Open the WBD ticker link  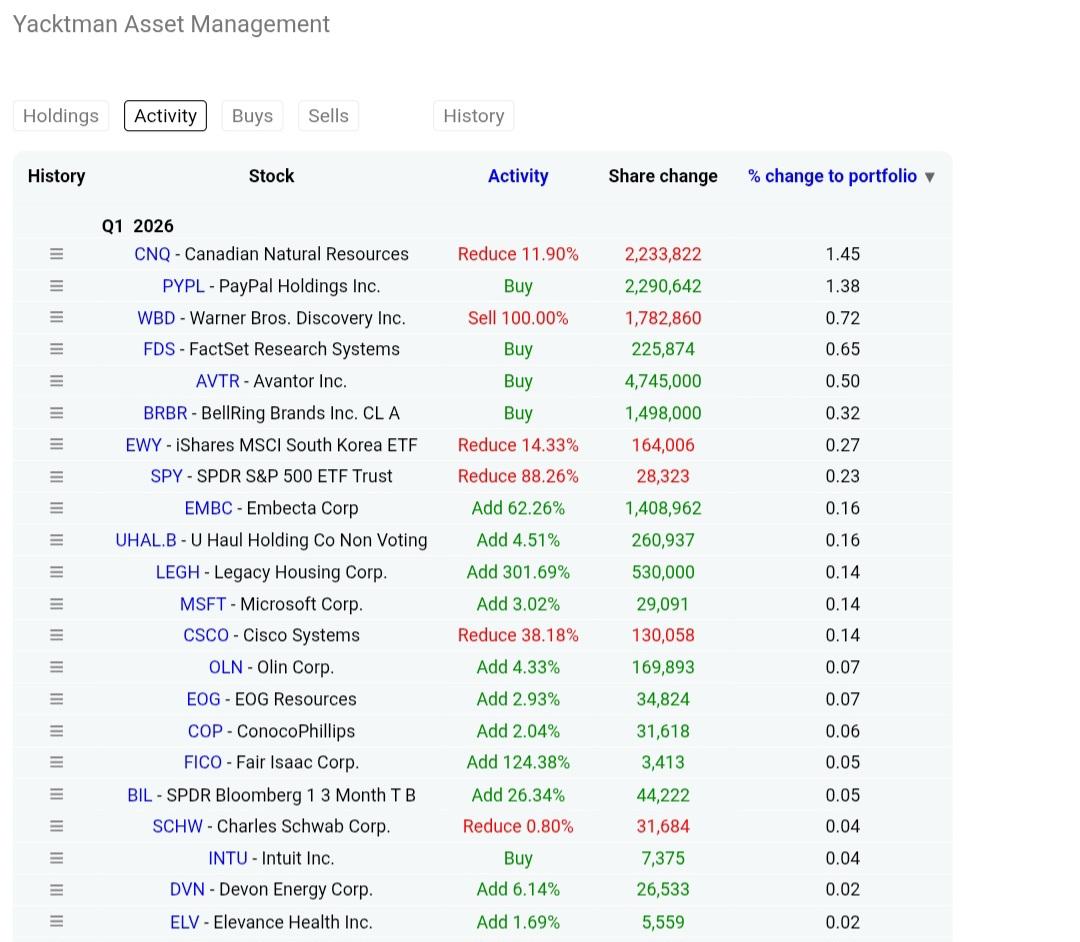click(x=156, y=317)
